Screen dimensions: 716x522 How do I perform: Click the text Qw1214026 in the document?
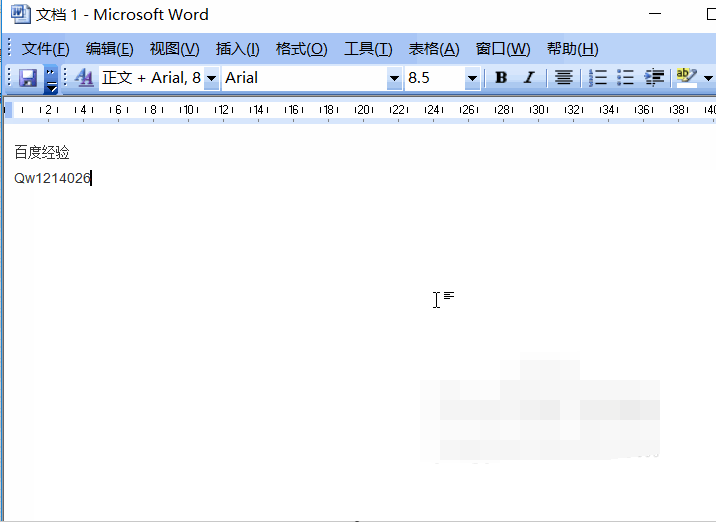tap(52, 178)
